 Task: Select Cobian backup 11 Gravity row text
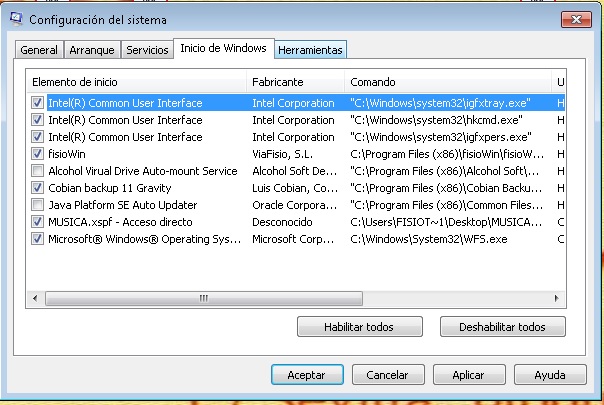[x=110, y=188]
